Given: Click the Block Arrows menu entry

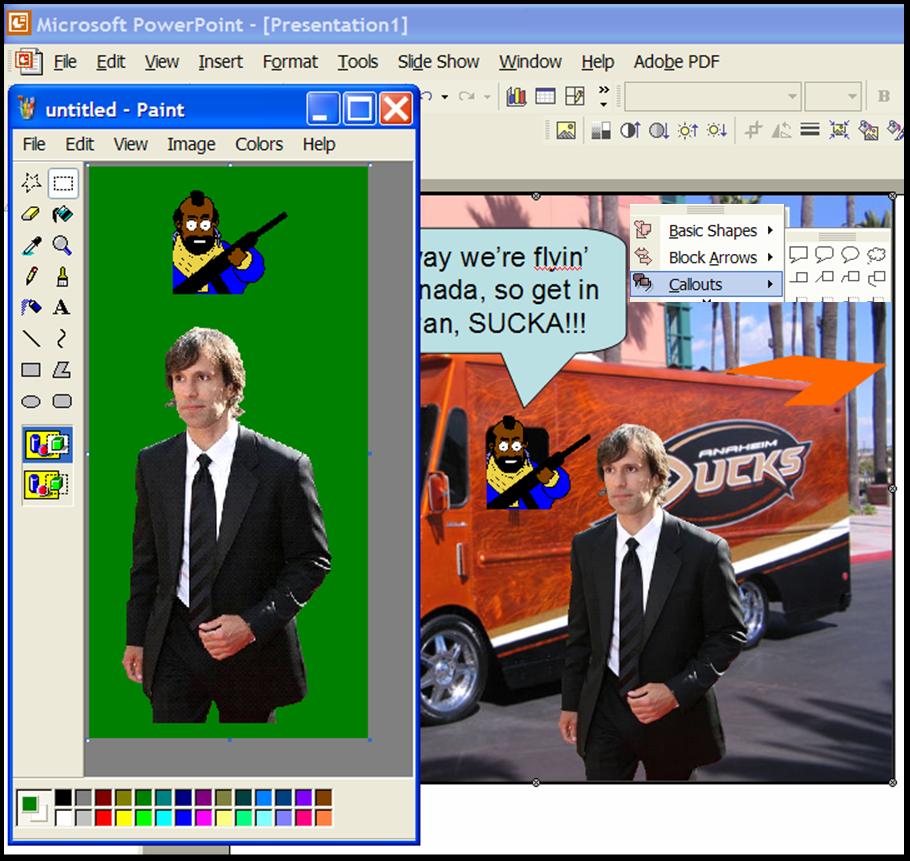Looking at the screenshot, I should pyautogui.click(x=712, y=258).
